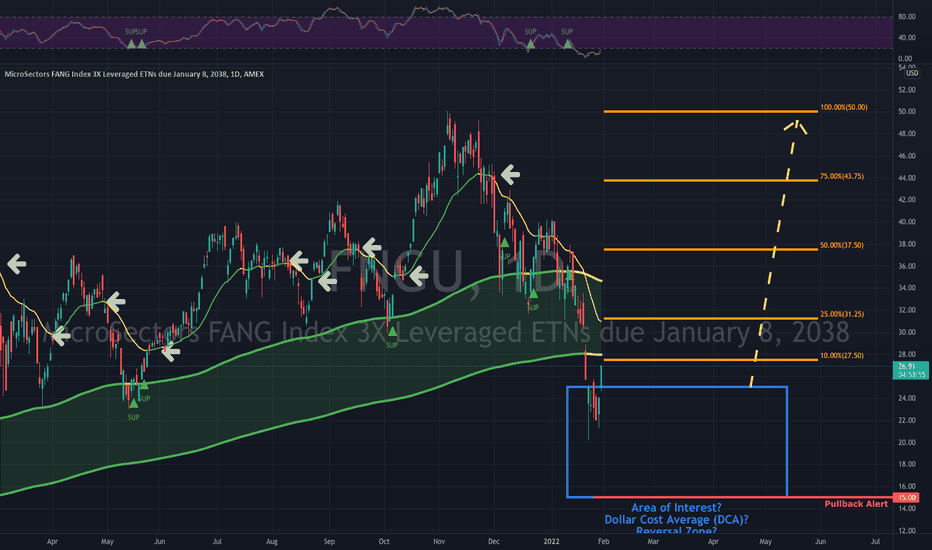Select the 10.00%(27.50) level label
Viewport: 932px width, 550px height.
(x=842, y=356)
